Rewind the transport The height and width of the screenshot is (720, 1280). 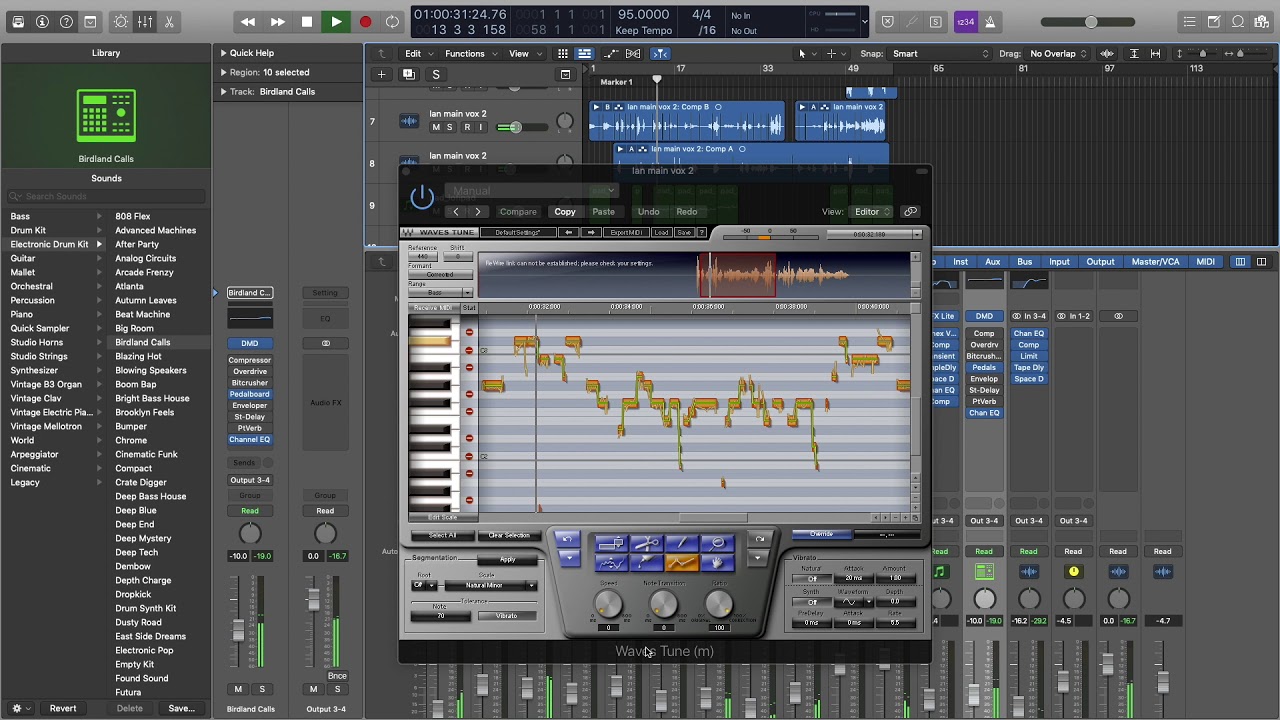pos(248,22)
